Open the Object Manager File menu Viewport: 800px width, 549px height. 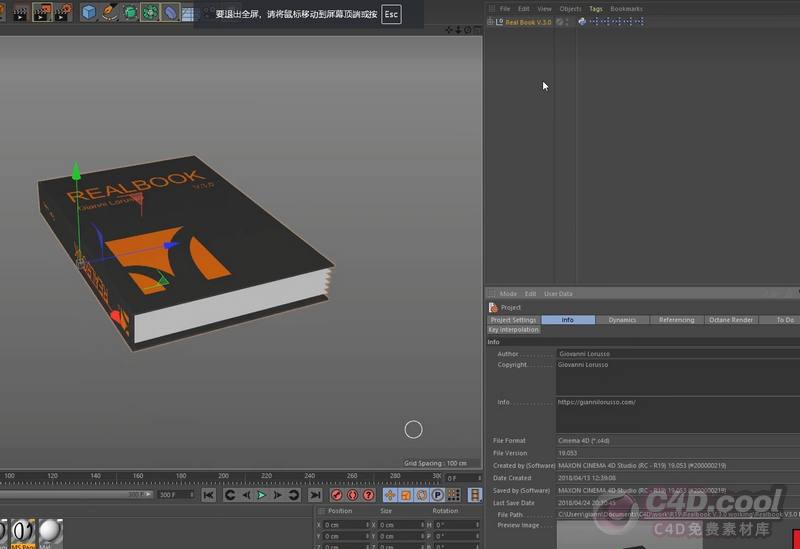point(505,9)
